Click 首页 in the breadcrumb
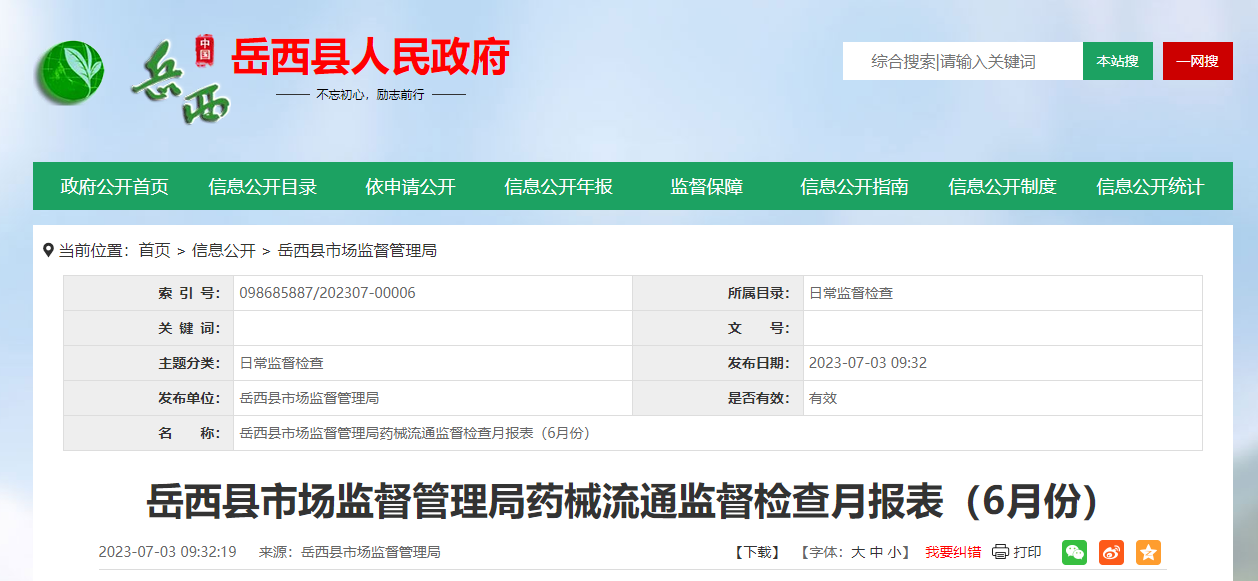 (155, 251)
